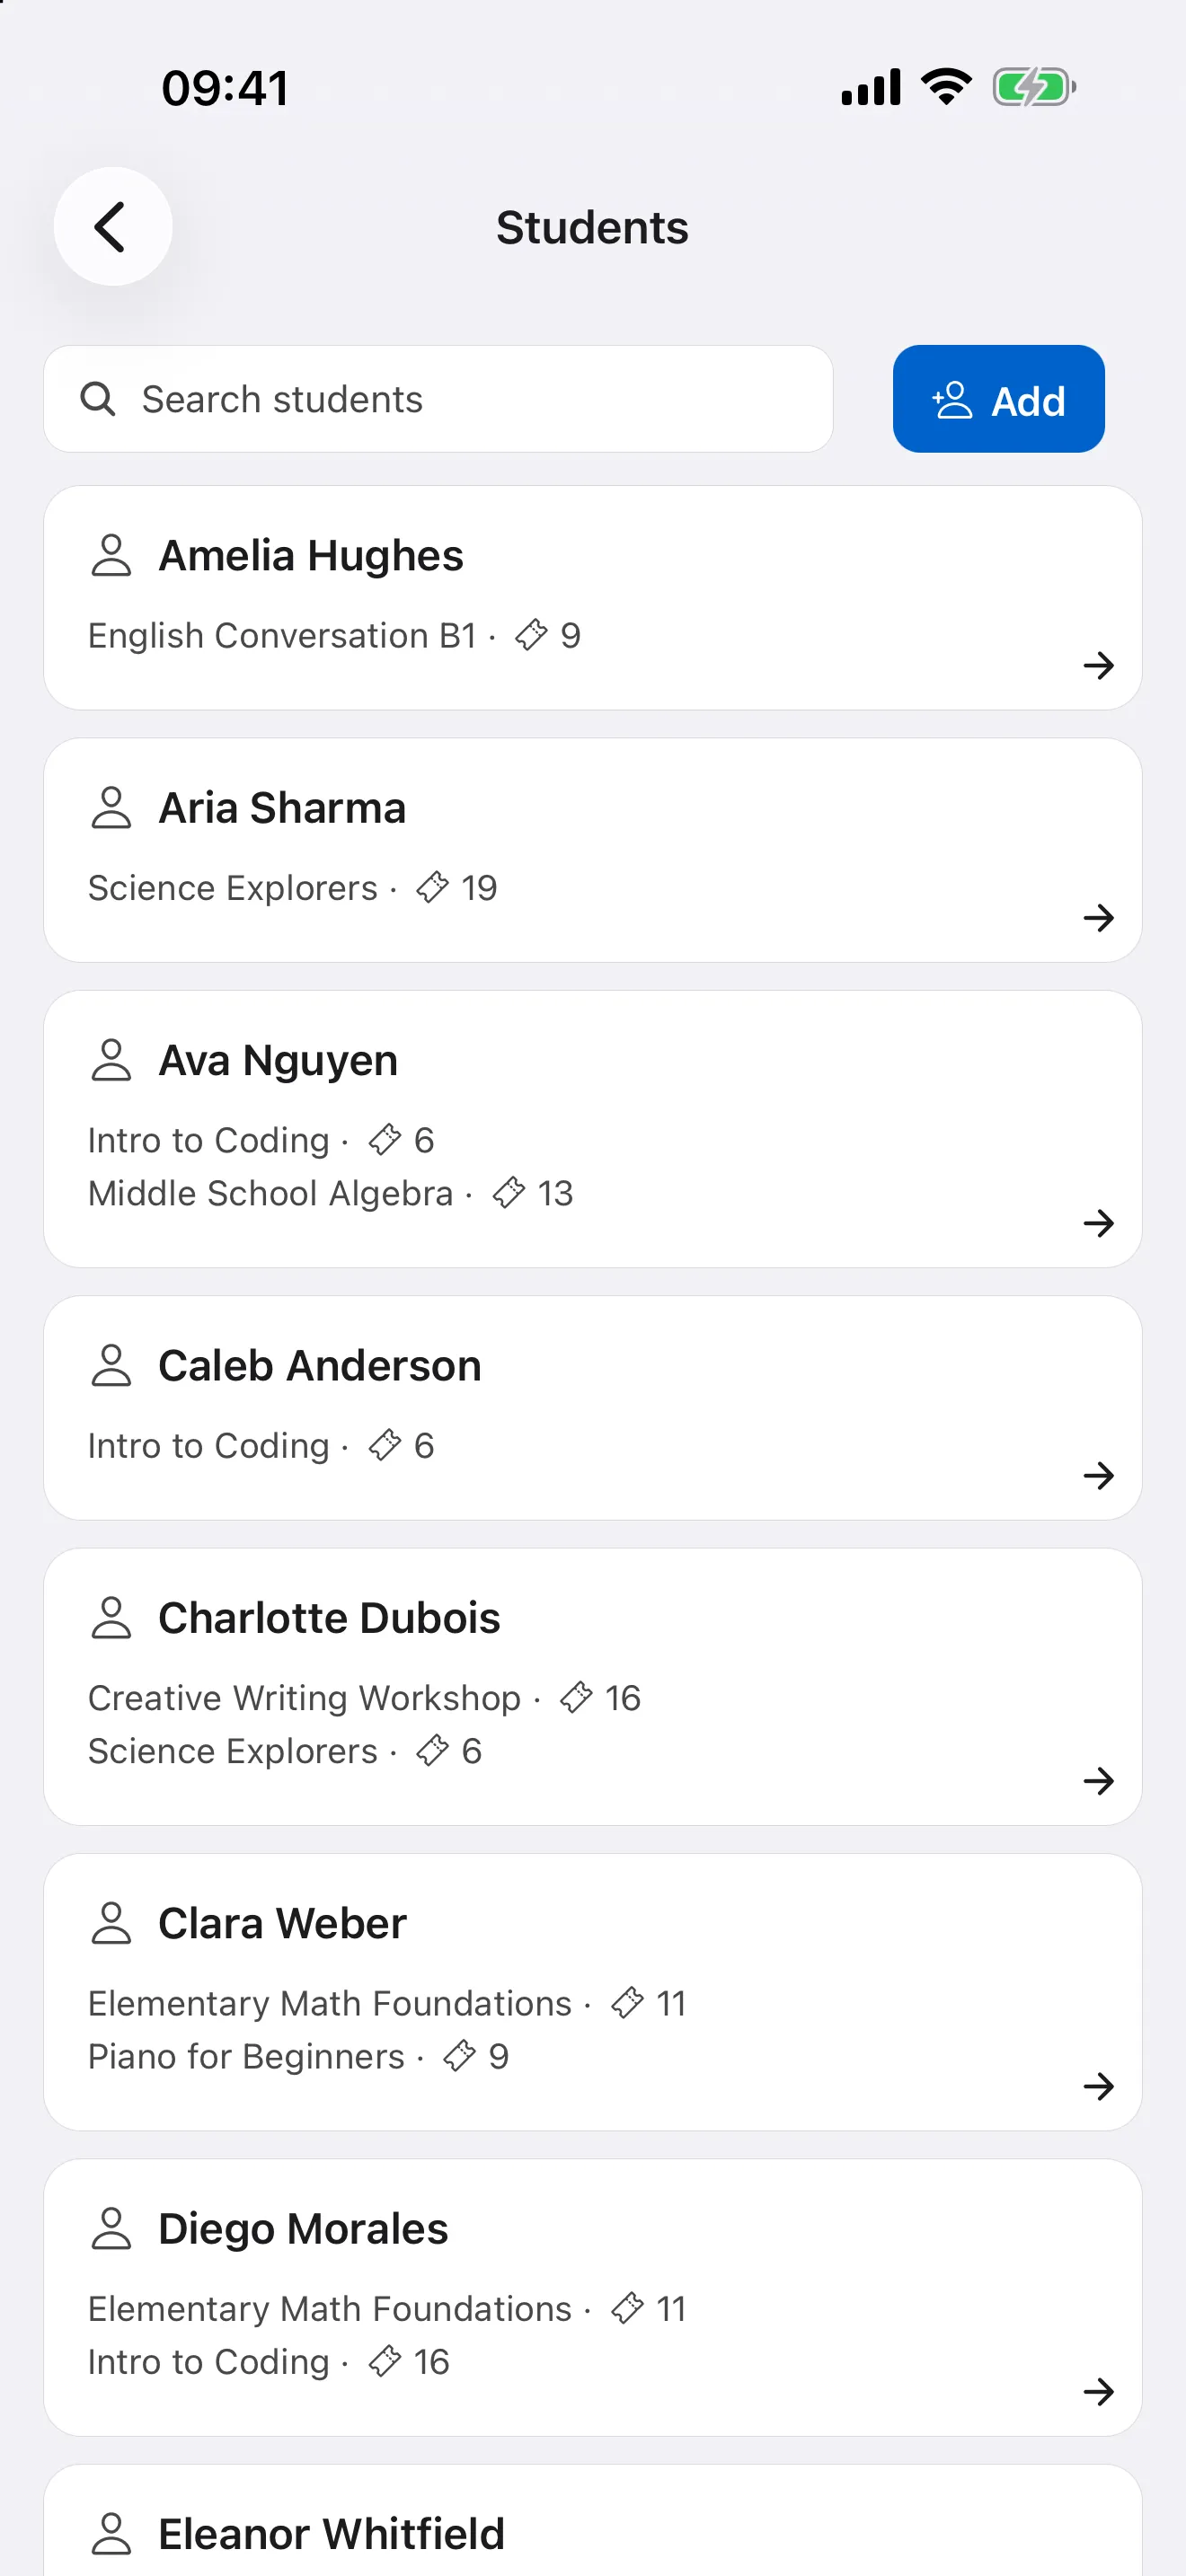
Task: Click the ticket icon by Piano for Beginners
Action: pyautogui.click(x=459, y=2056)
